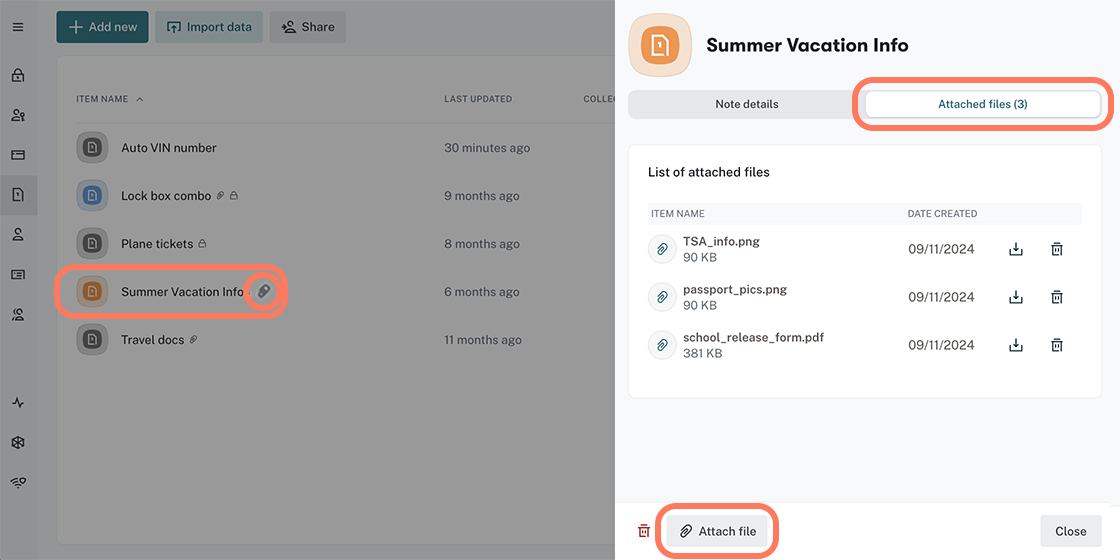The image size is (1120, 560).
Task: Select the Attached files (3) tab
Action: 982,104
